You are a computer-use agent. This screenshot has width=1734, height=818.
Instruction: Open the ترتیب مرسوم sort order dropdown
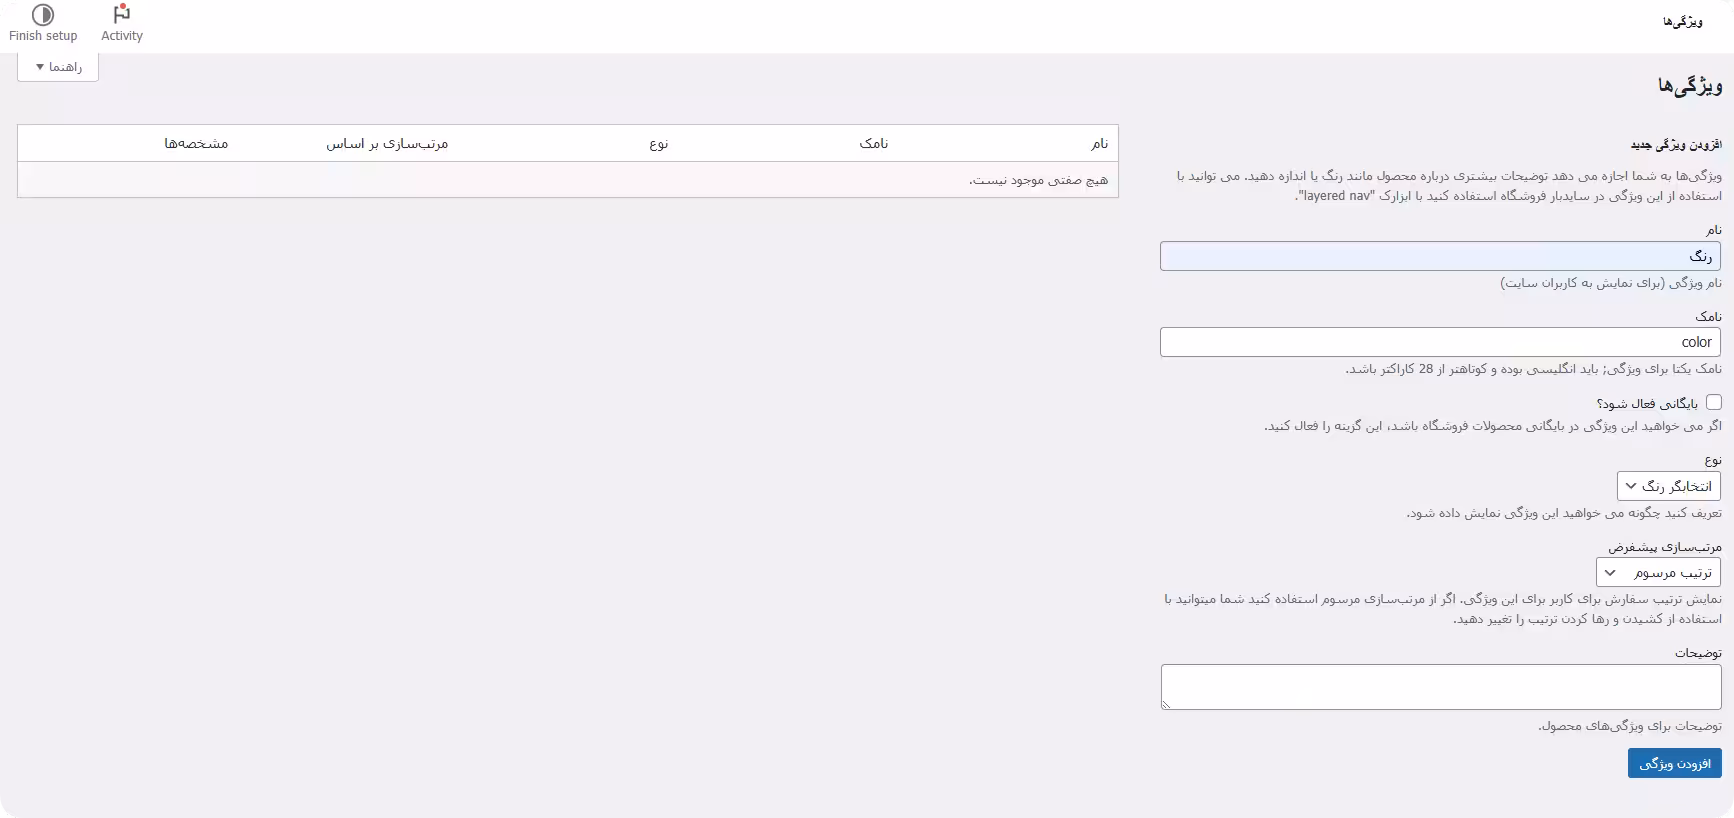(x=1658, y=573)
